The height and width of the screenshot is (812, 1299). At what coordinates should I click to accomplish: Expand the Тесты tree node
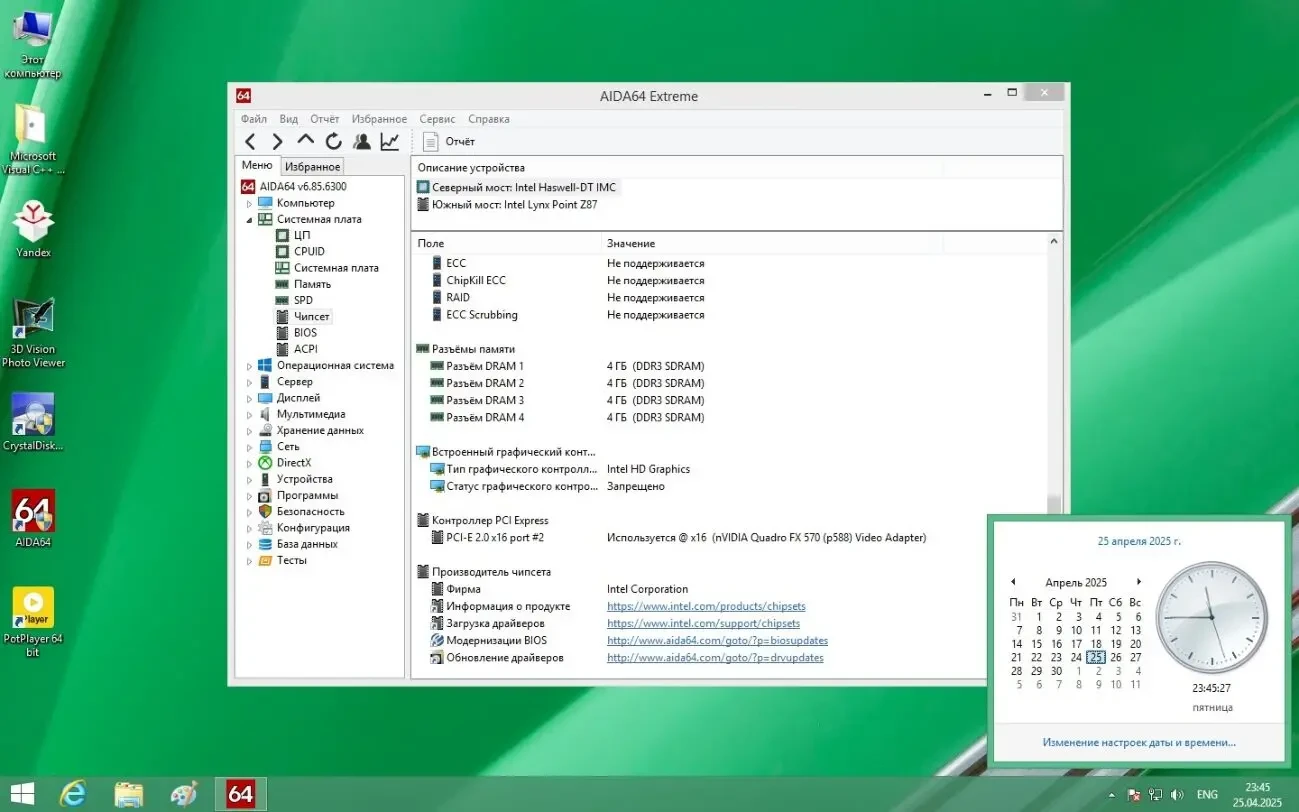click(x=250, y=561)
